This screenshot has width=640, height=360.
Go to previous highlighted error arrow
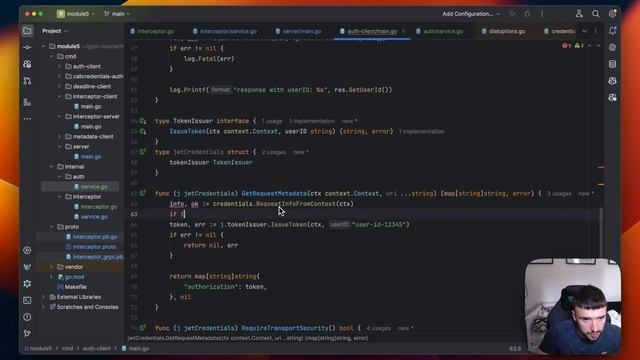pyautogui.click(x=589, y=45)
